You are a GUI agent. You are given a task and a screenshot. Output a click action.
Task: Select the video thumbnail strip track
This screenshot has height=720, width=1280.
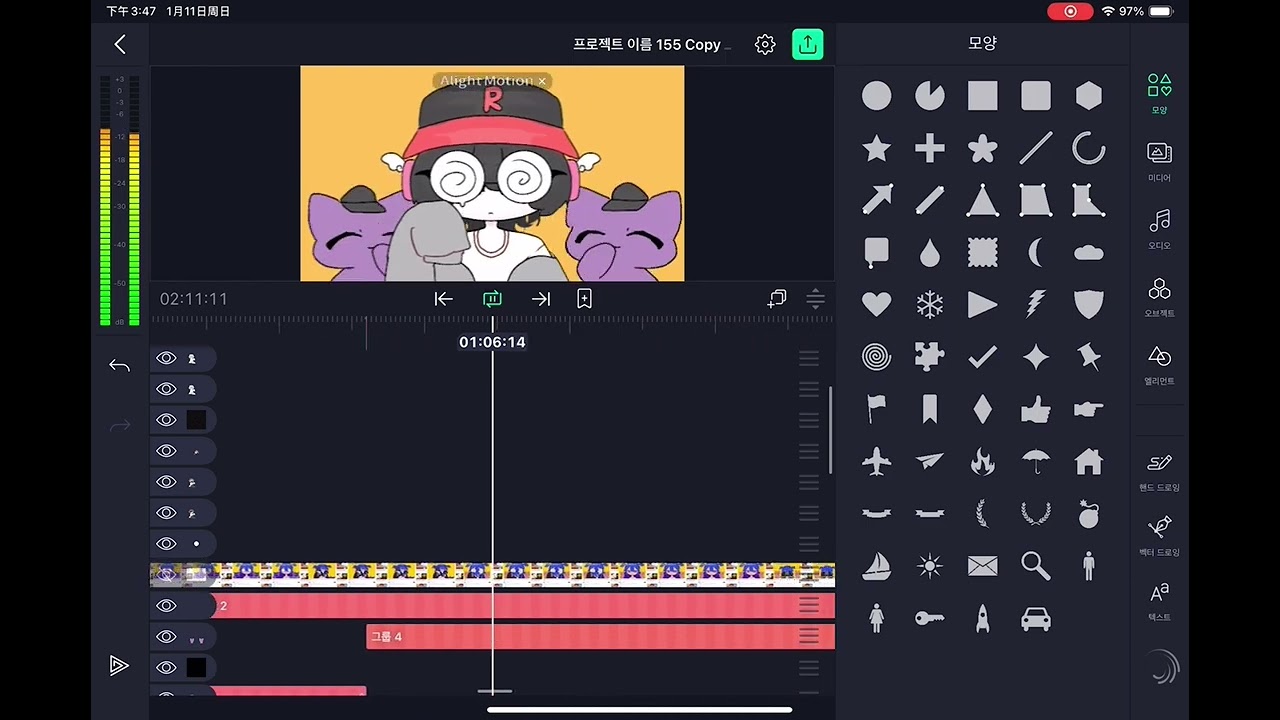[x=492, y=574]
